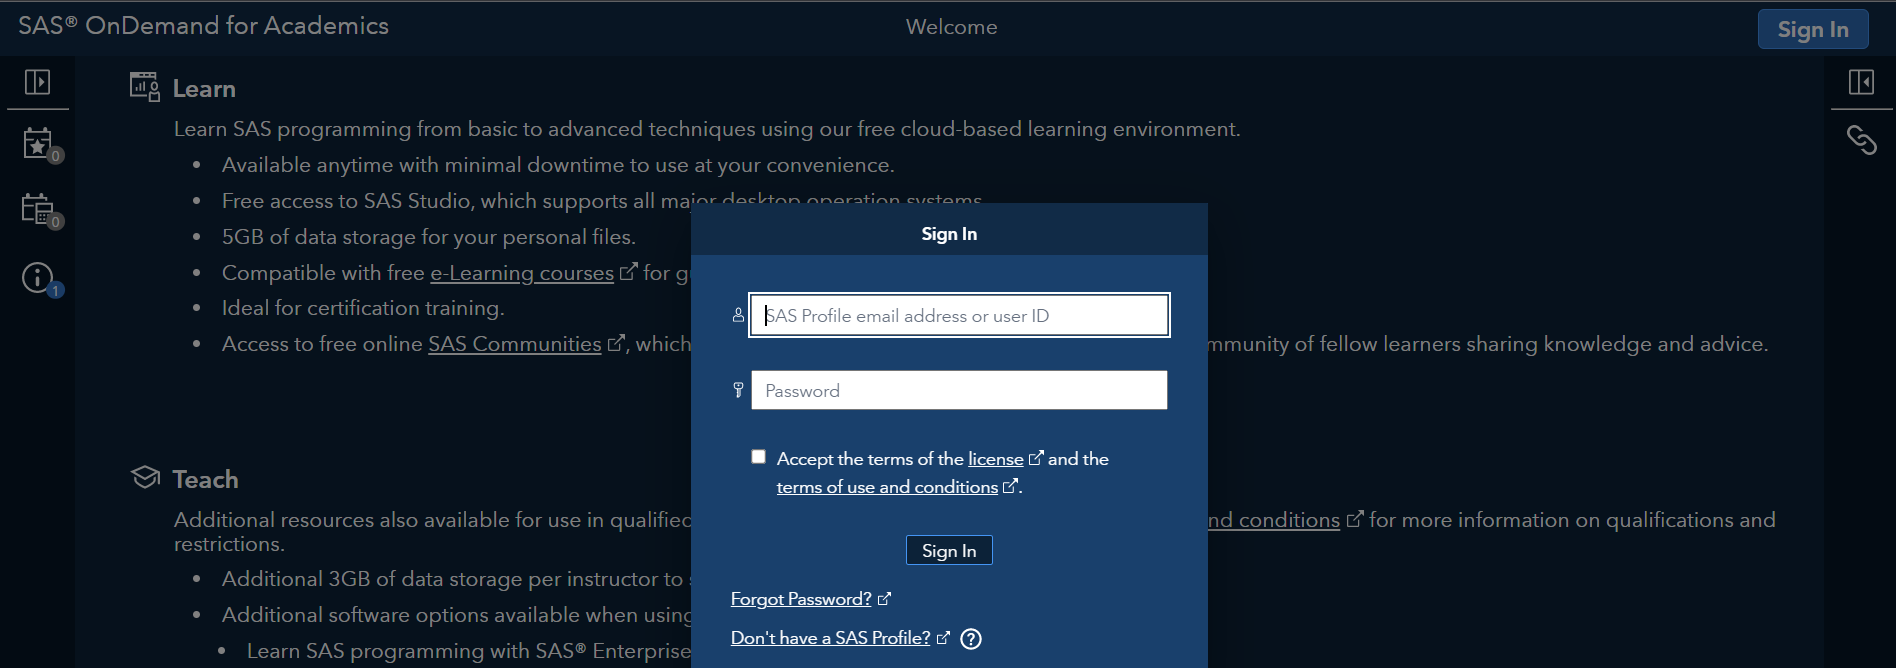
Task: Click '5GB of data storage' bullet text
Action: [428, 237]
